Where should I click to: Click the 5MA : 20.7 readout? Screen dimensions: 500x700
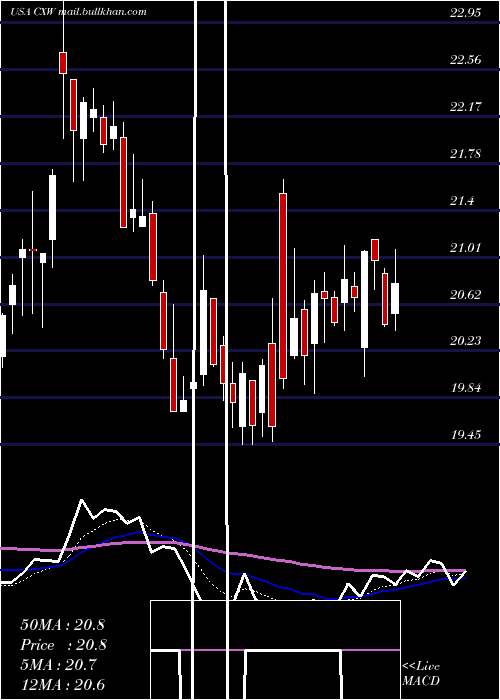(x=58, y=665)
